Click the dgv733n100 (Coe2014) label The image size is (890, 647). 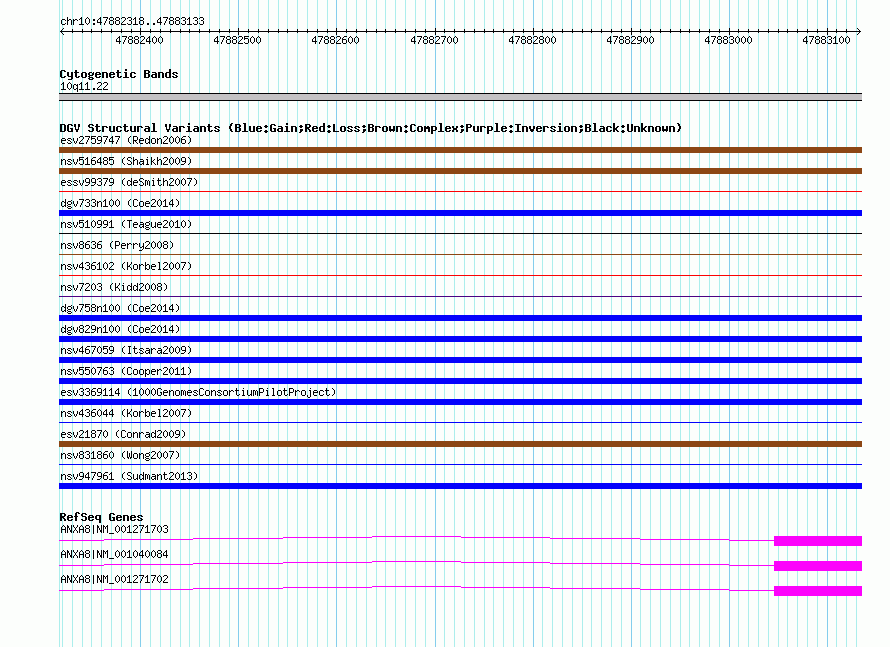tap(120, 203)
